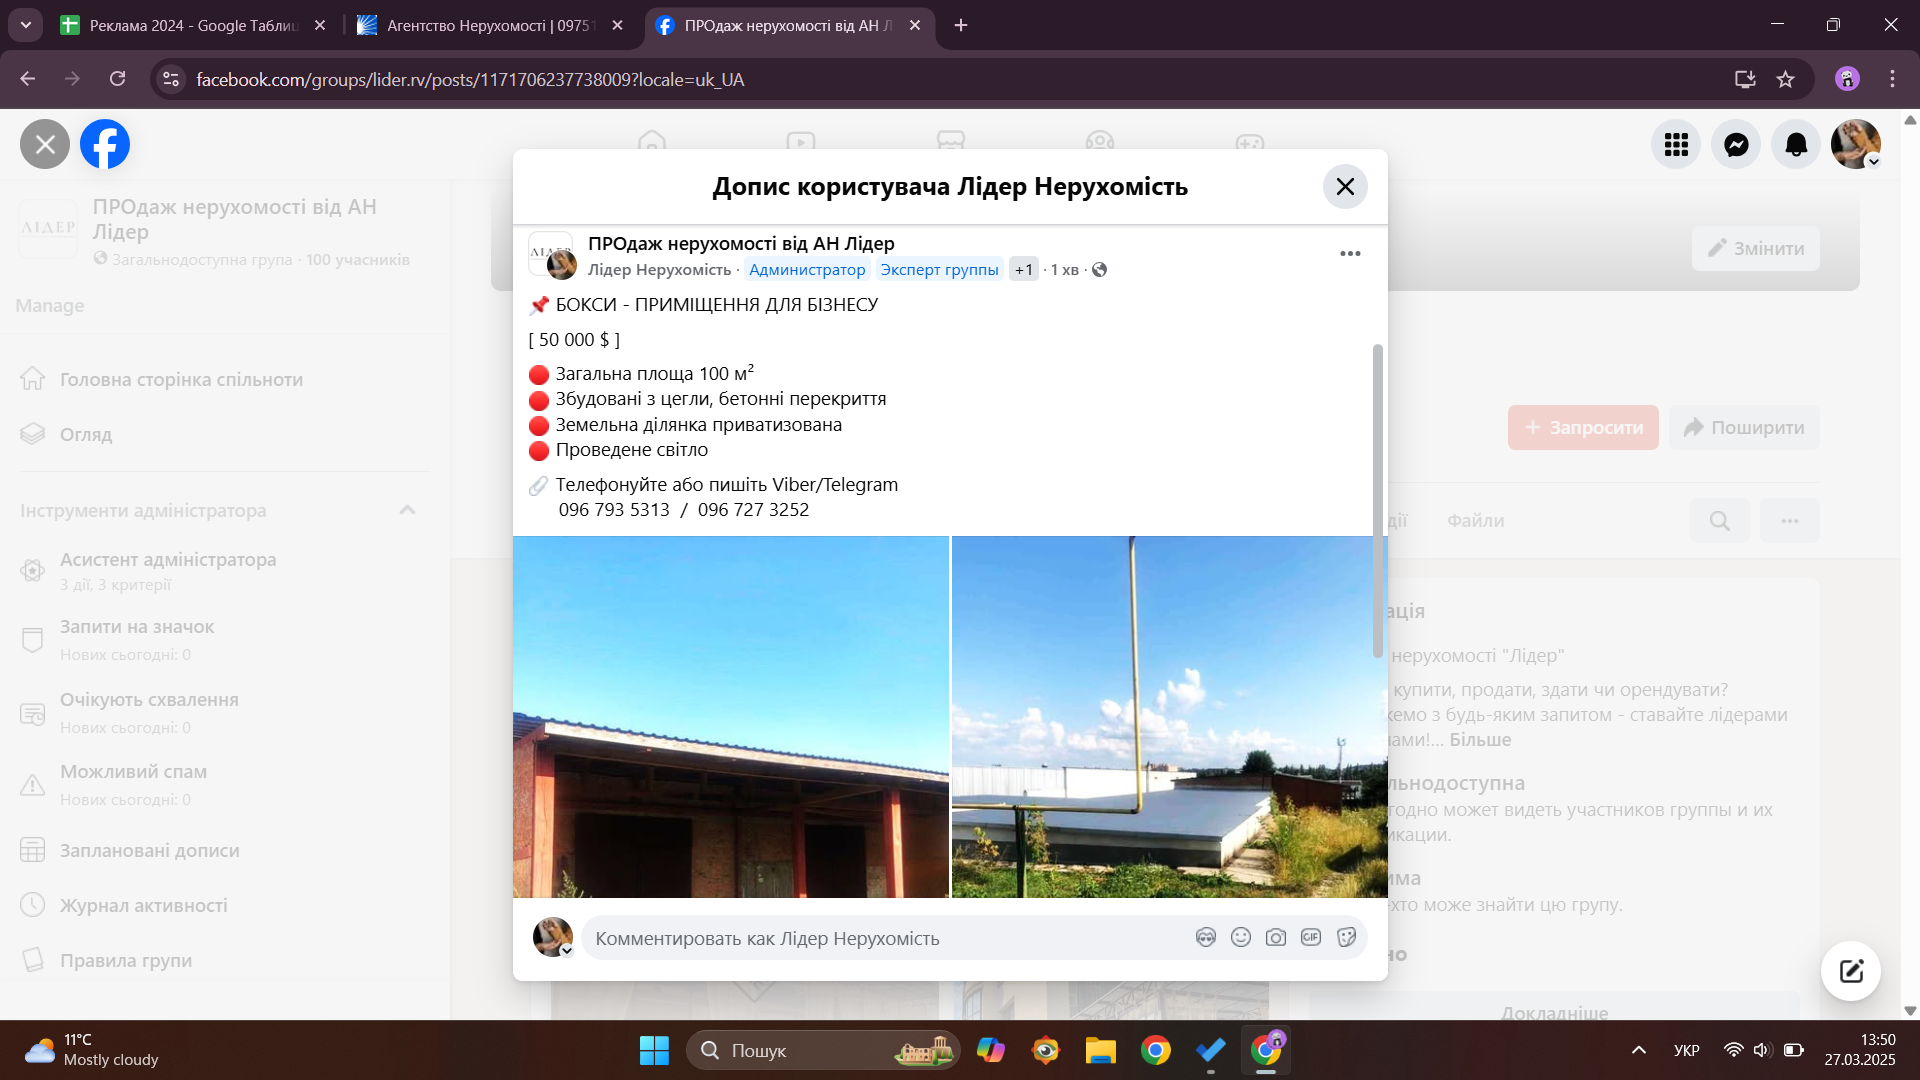Attach photo via camera icon in comment box

1275,937
